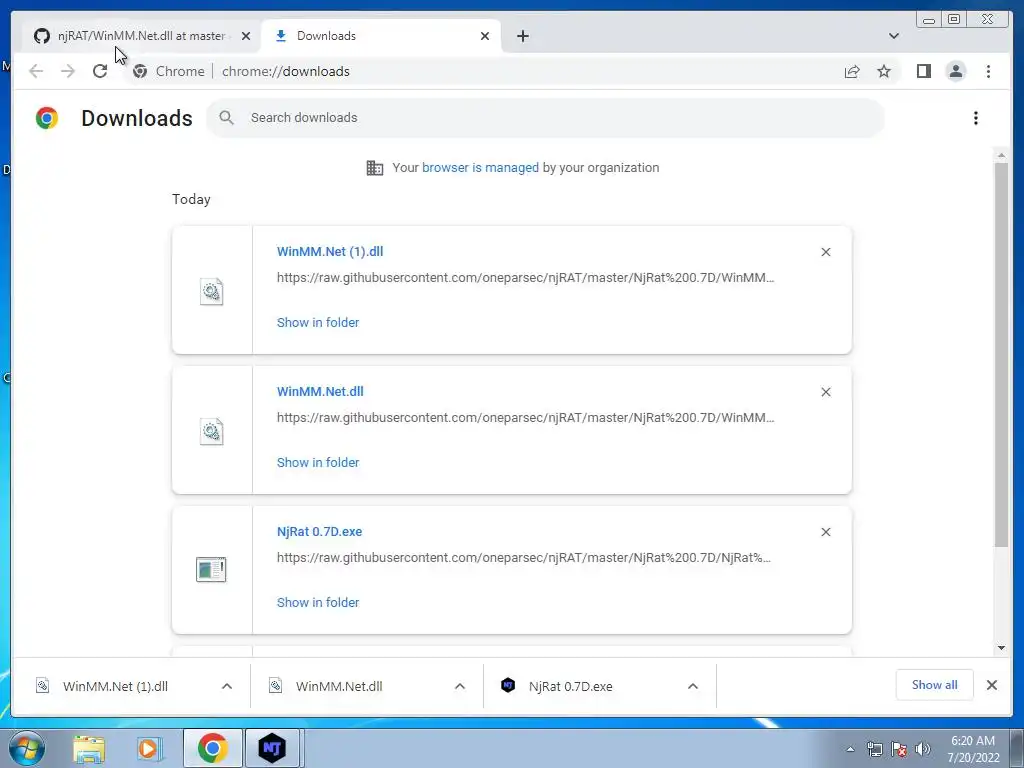Open Action Center flag icon
Screen dimensions: 1024x768
click(899, 749)
